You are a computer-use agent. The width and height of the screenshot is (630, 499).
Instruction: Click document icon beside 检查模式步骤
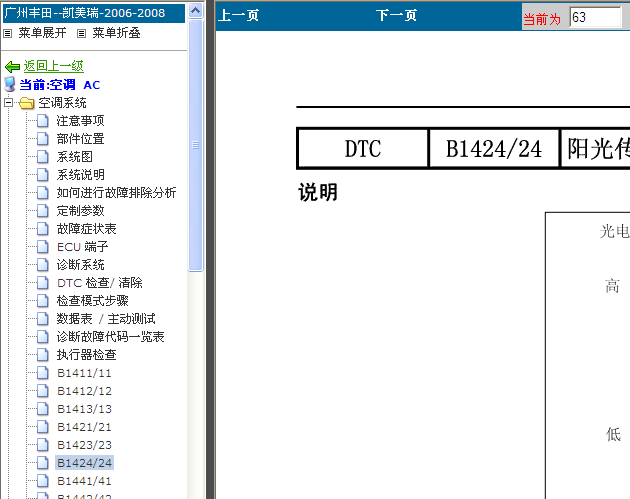[43, 301]
